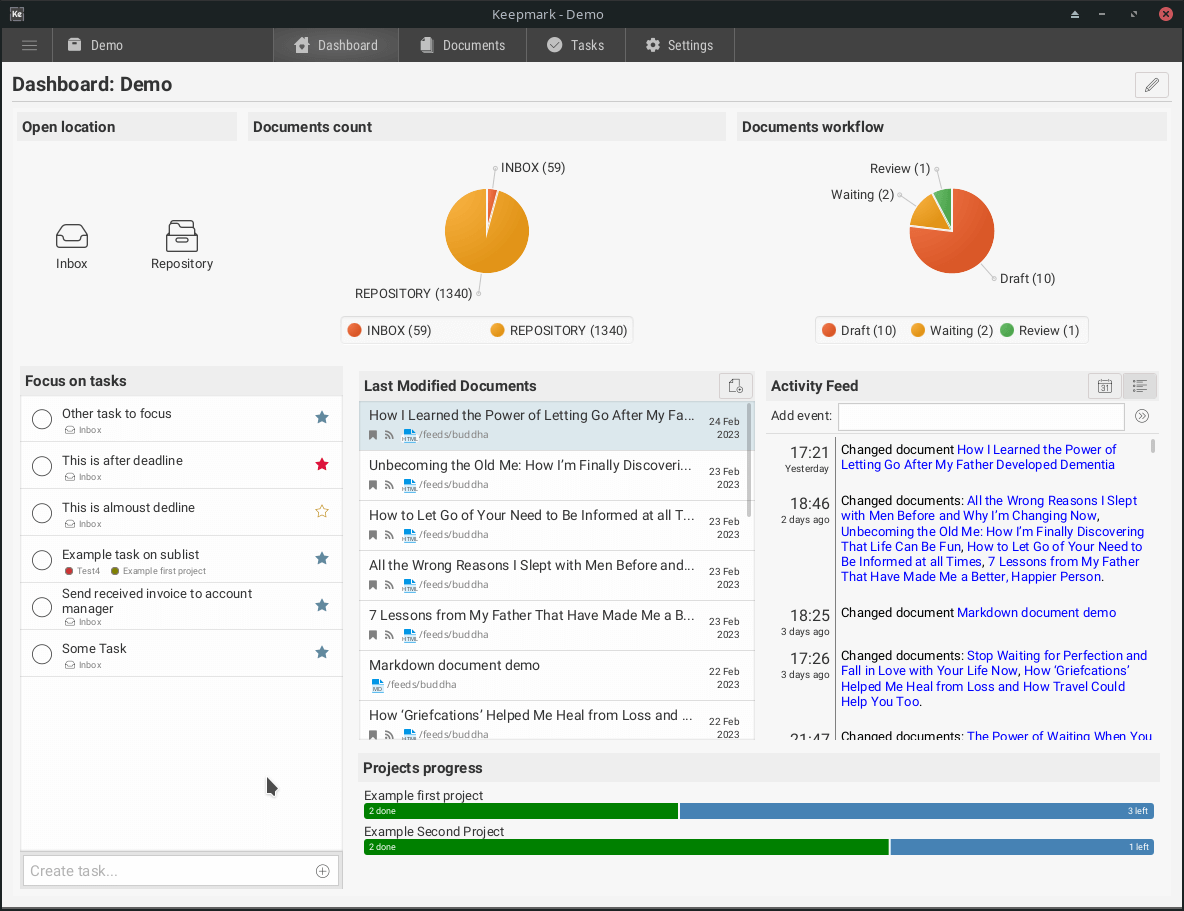
Task: Click the edit dashboard pencil icon
Action: [1151, 85]
